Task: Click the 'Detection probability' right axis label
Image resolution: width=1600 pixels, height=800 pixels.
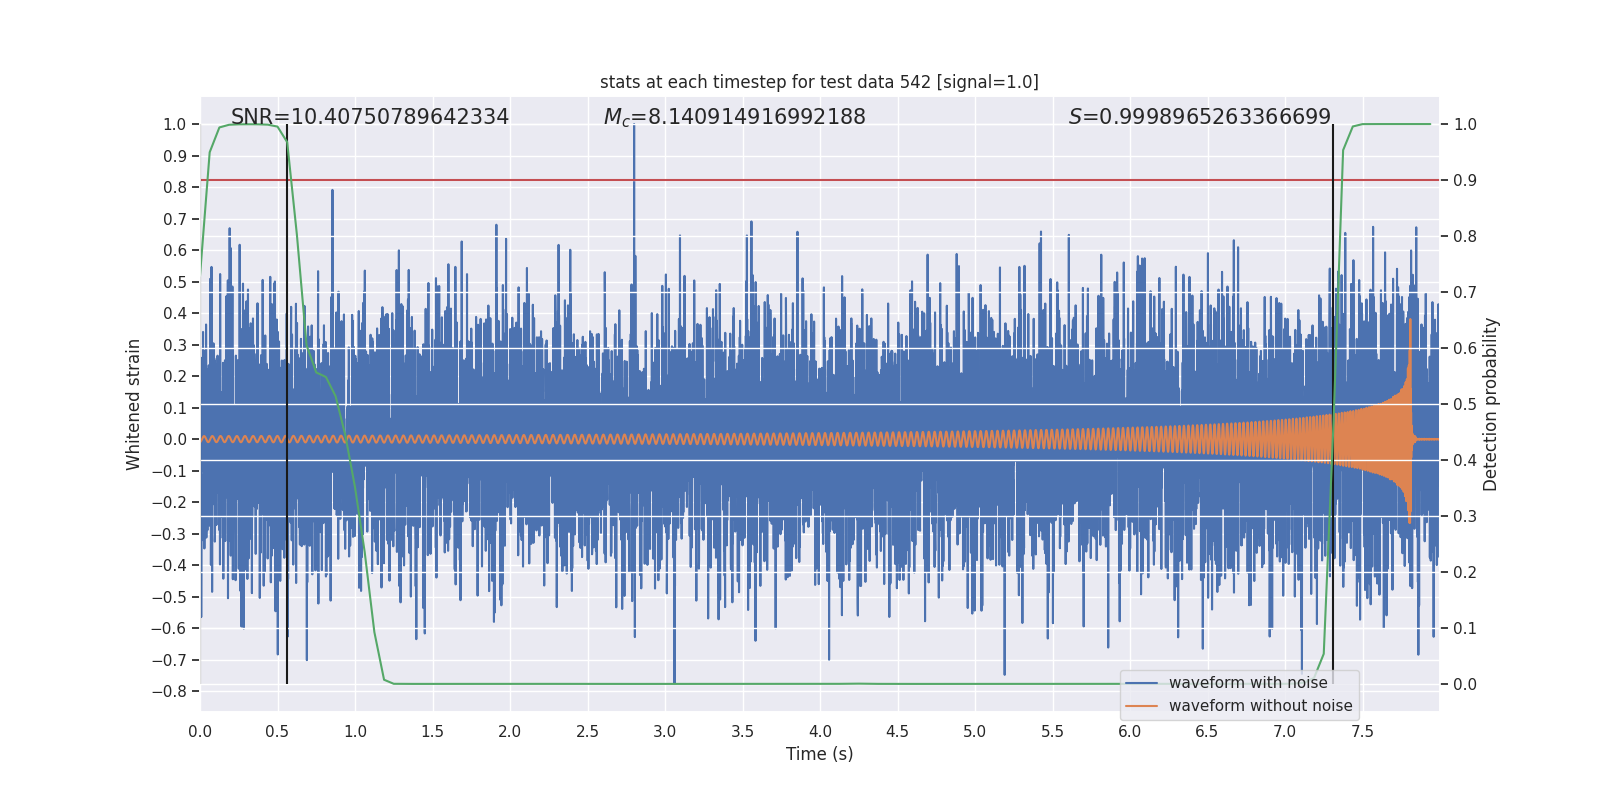Action: click(x=1491, y=404)
